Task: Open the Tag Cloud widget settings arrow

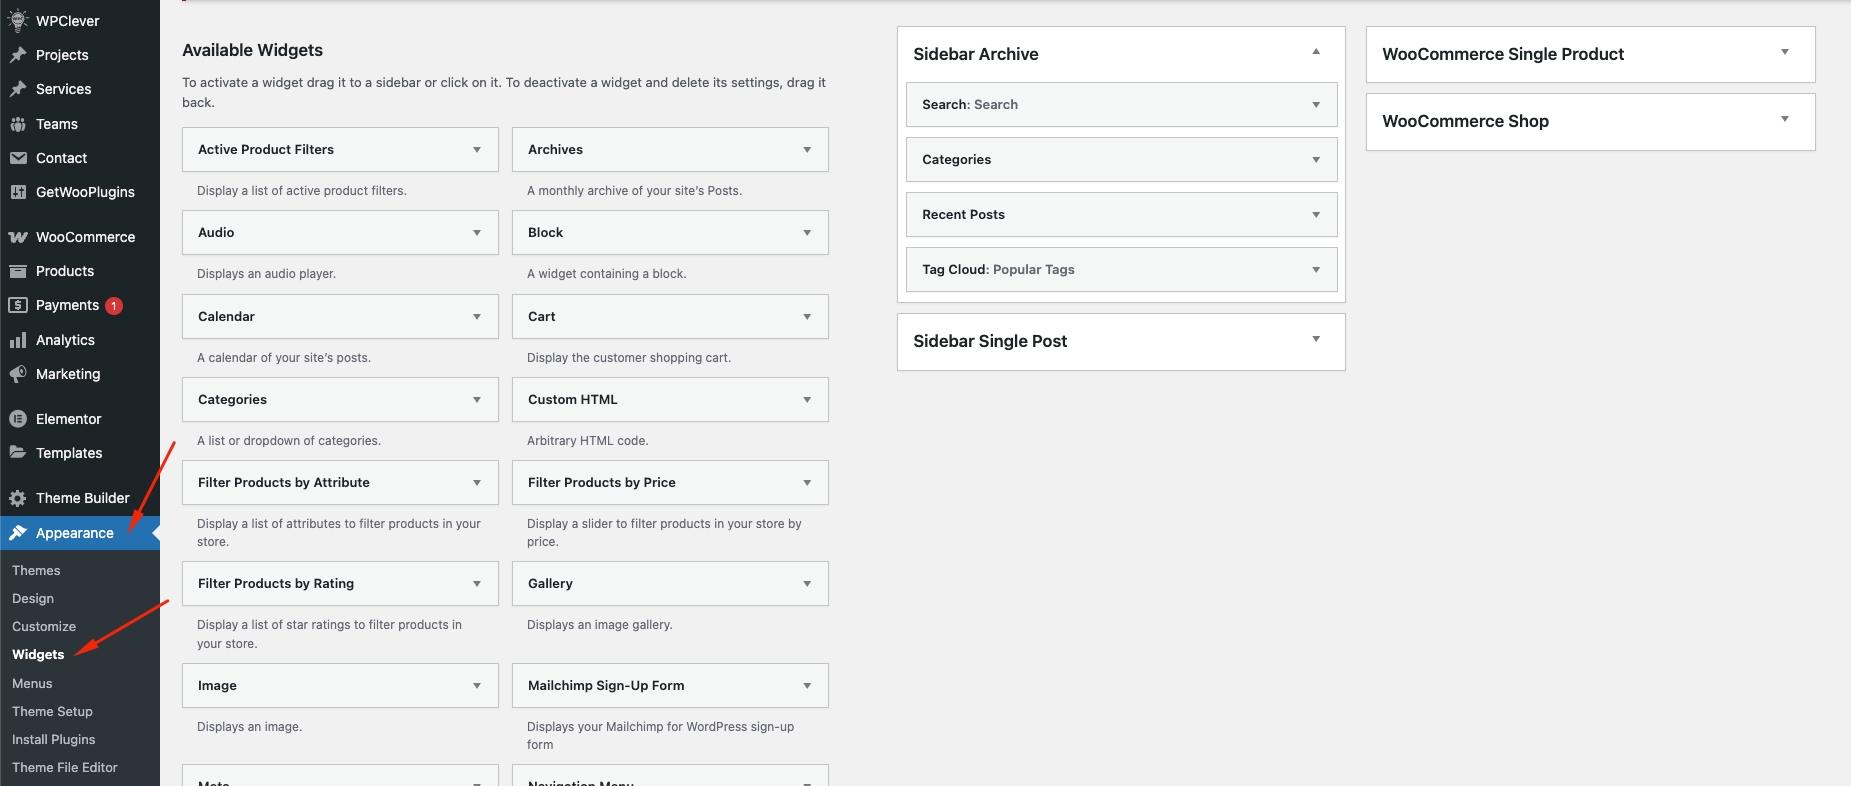Action: [1316, 270]
